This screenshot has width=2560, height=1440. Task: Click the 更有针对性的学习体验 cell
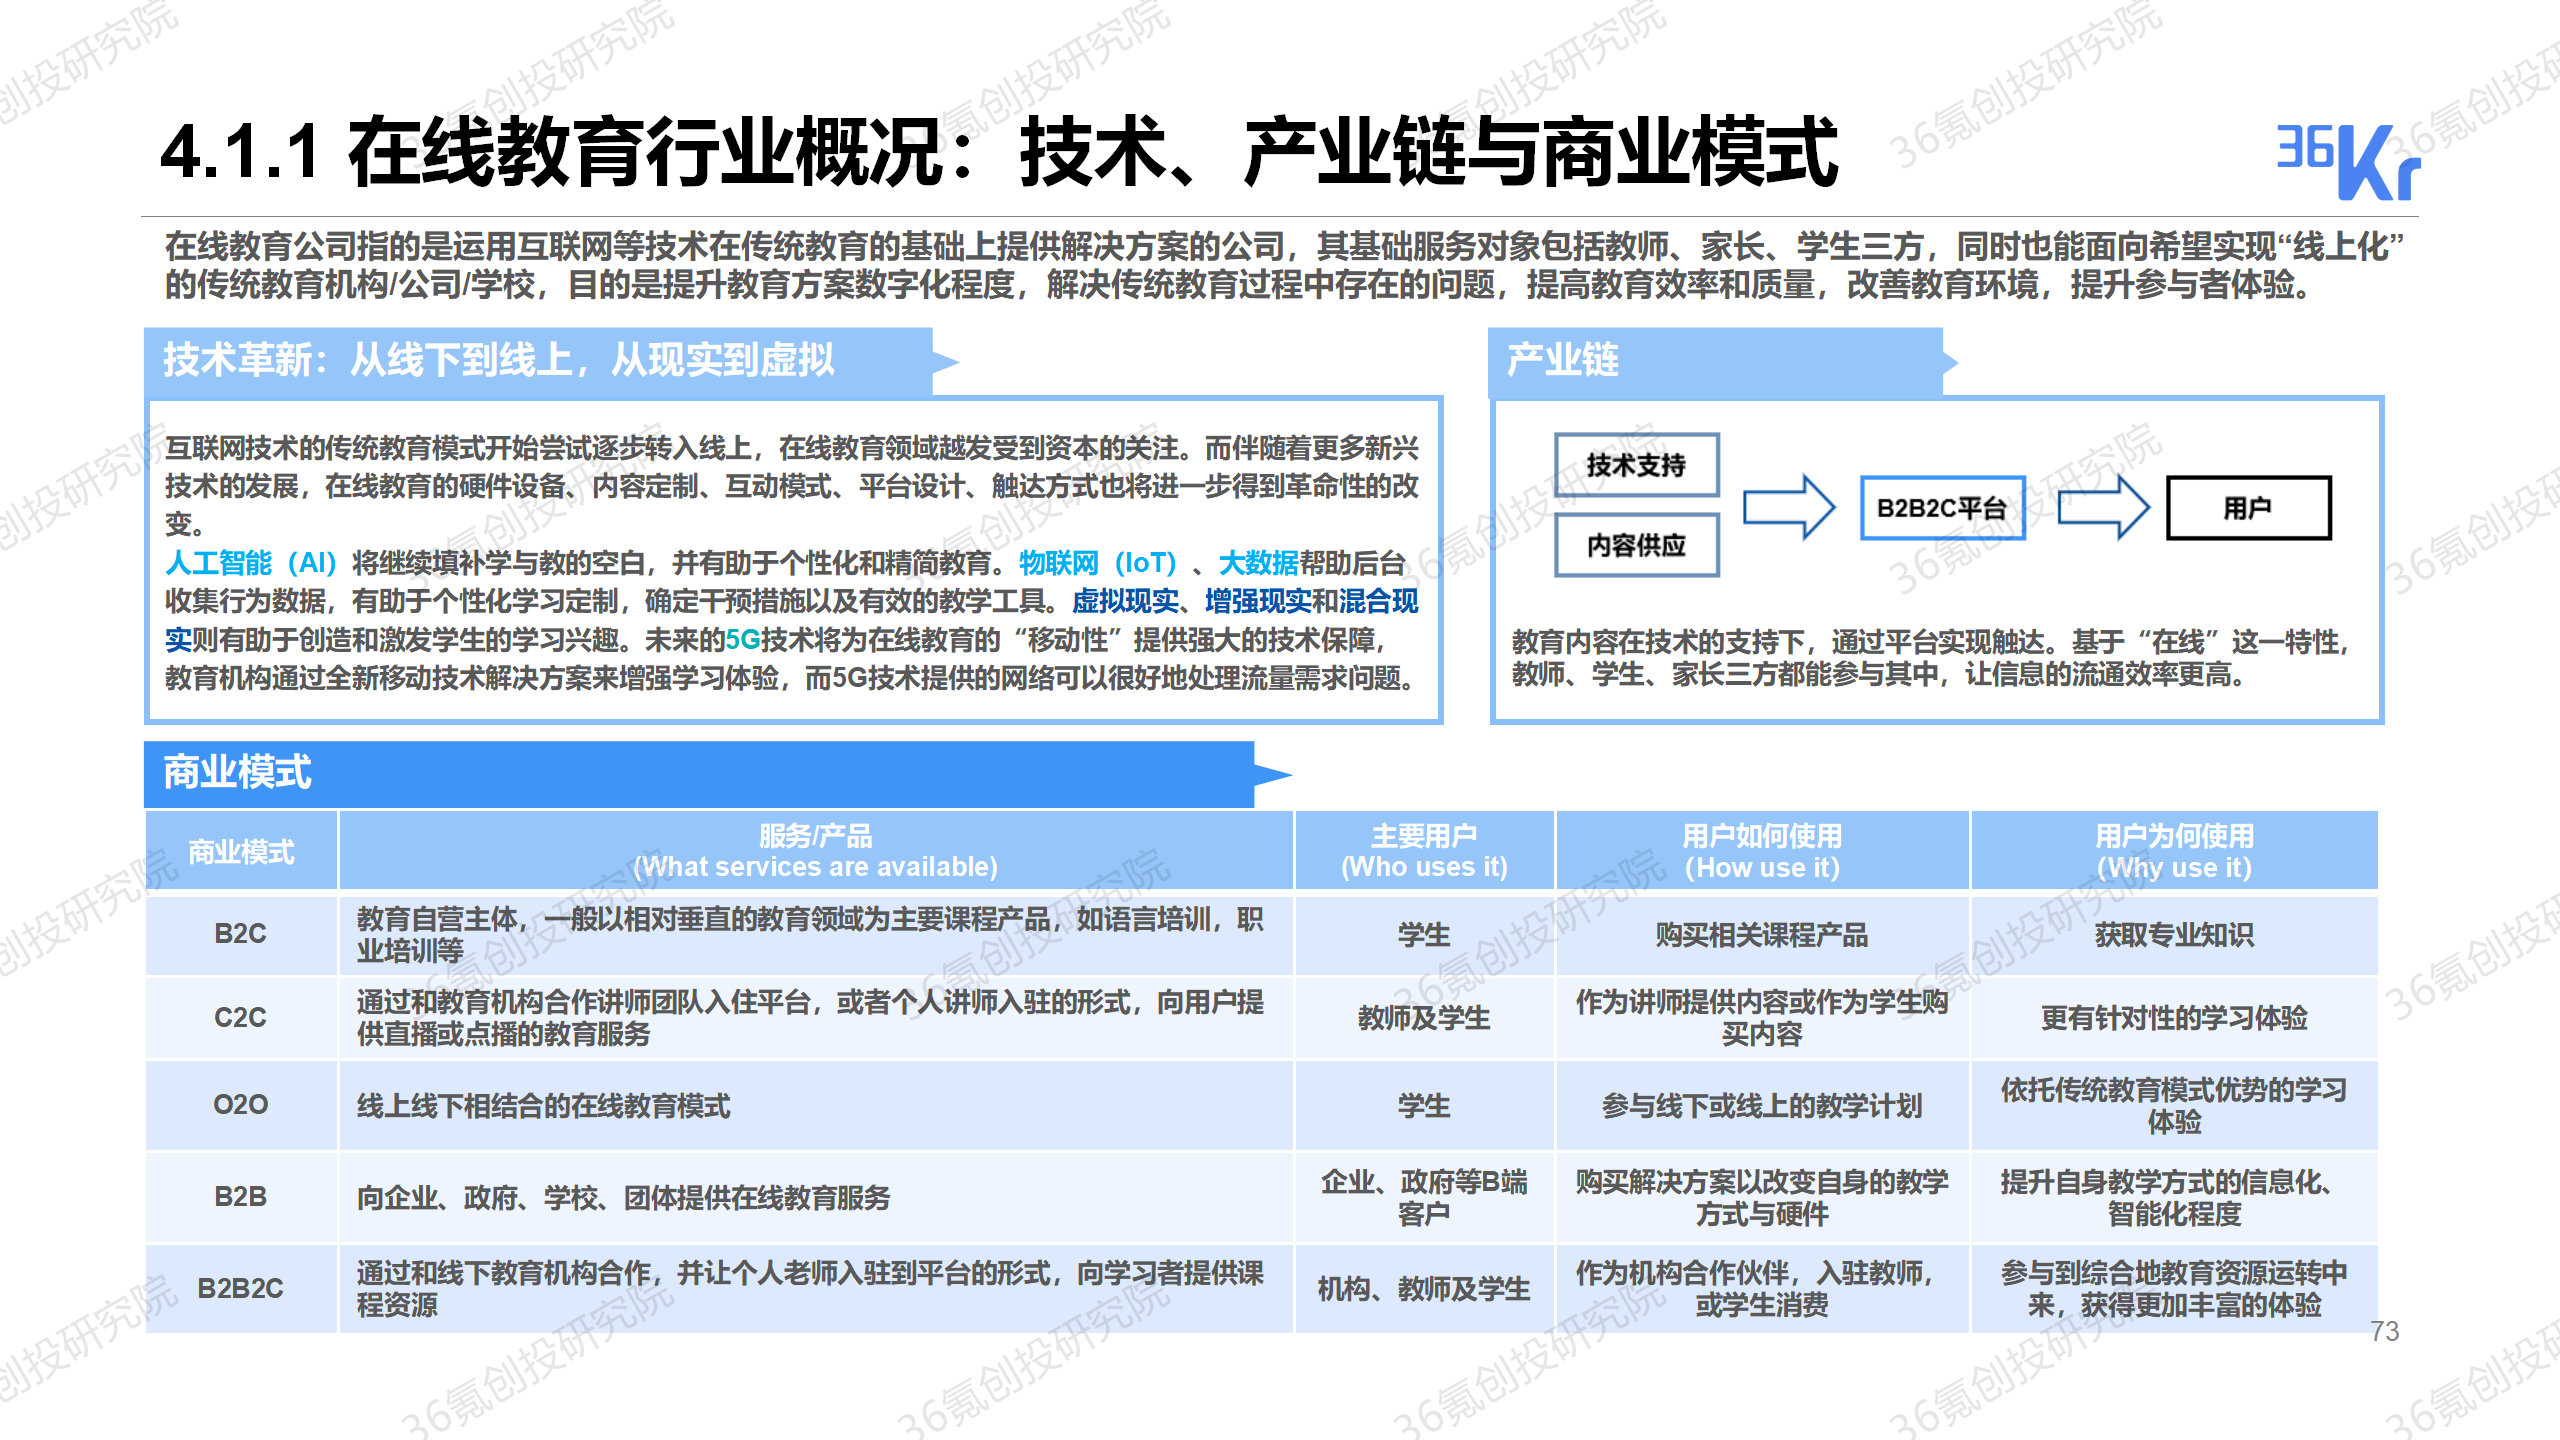pos(2174,1018)
